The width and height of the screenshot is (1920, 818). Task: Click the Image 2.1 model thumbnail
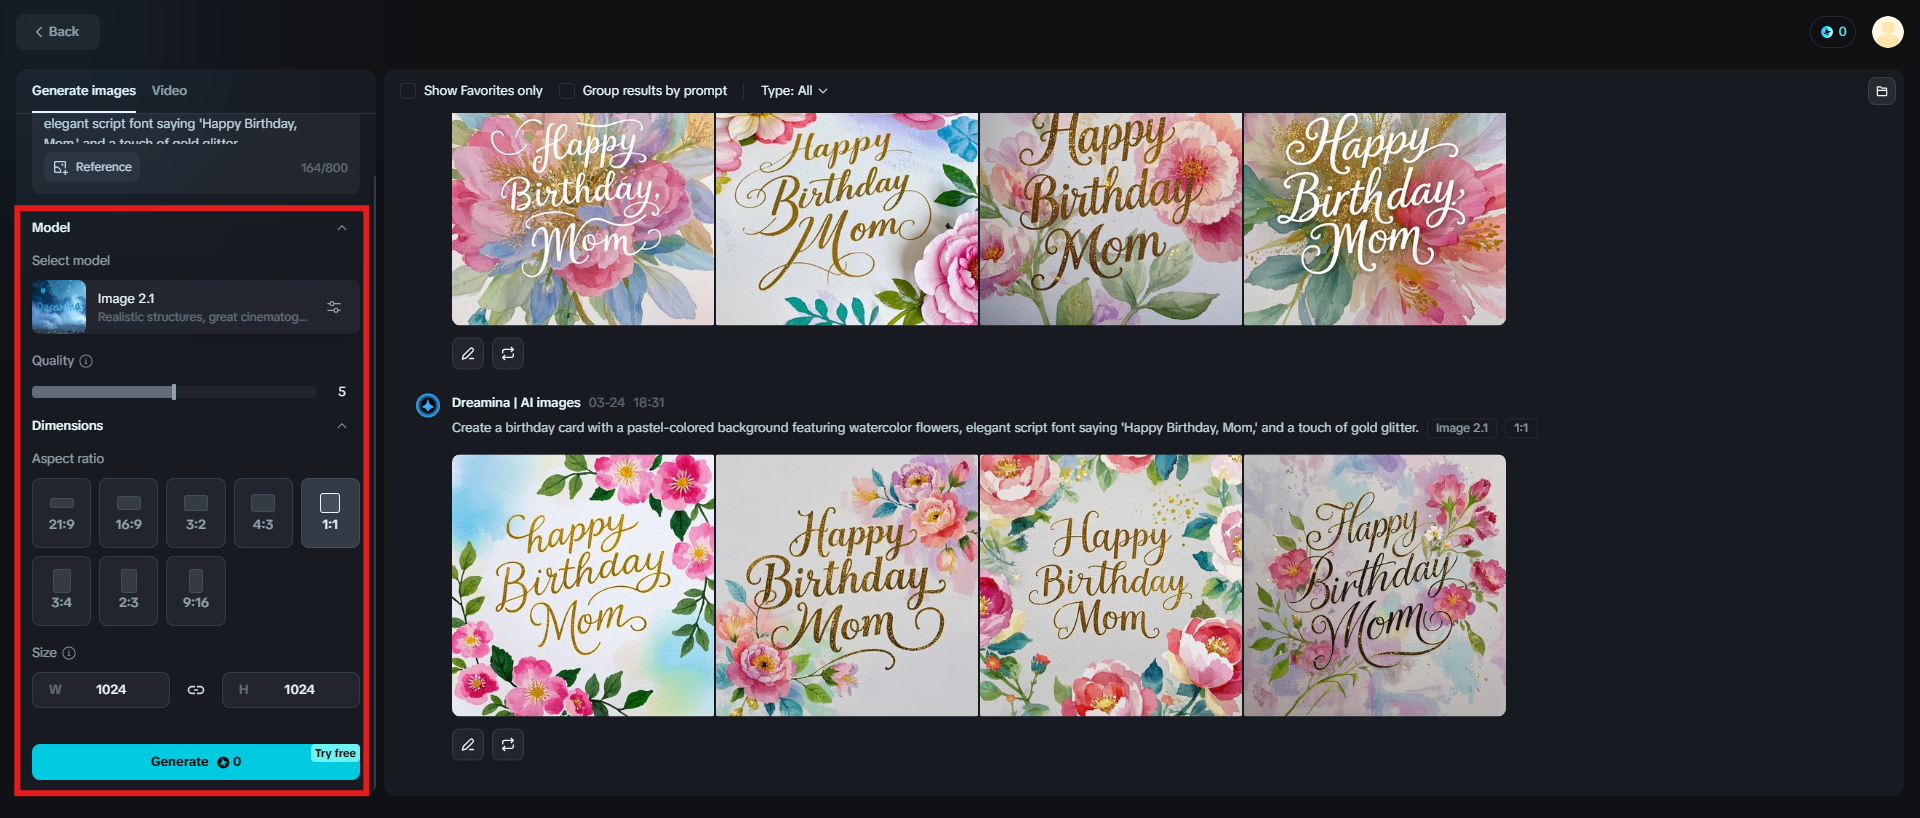(x=59, y=307)
